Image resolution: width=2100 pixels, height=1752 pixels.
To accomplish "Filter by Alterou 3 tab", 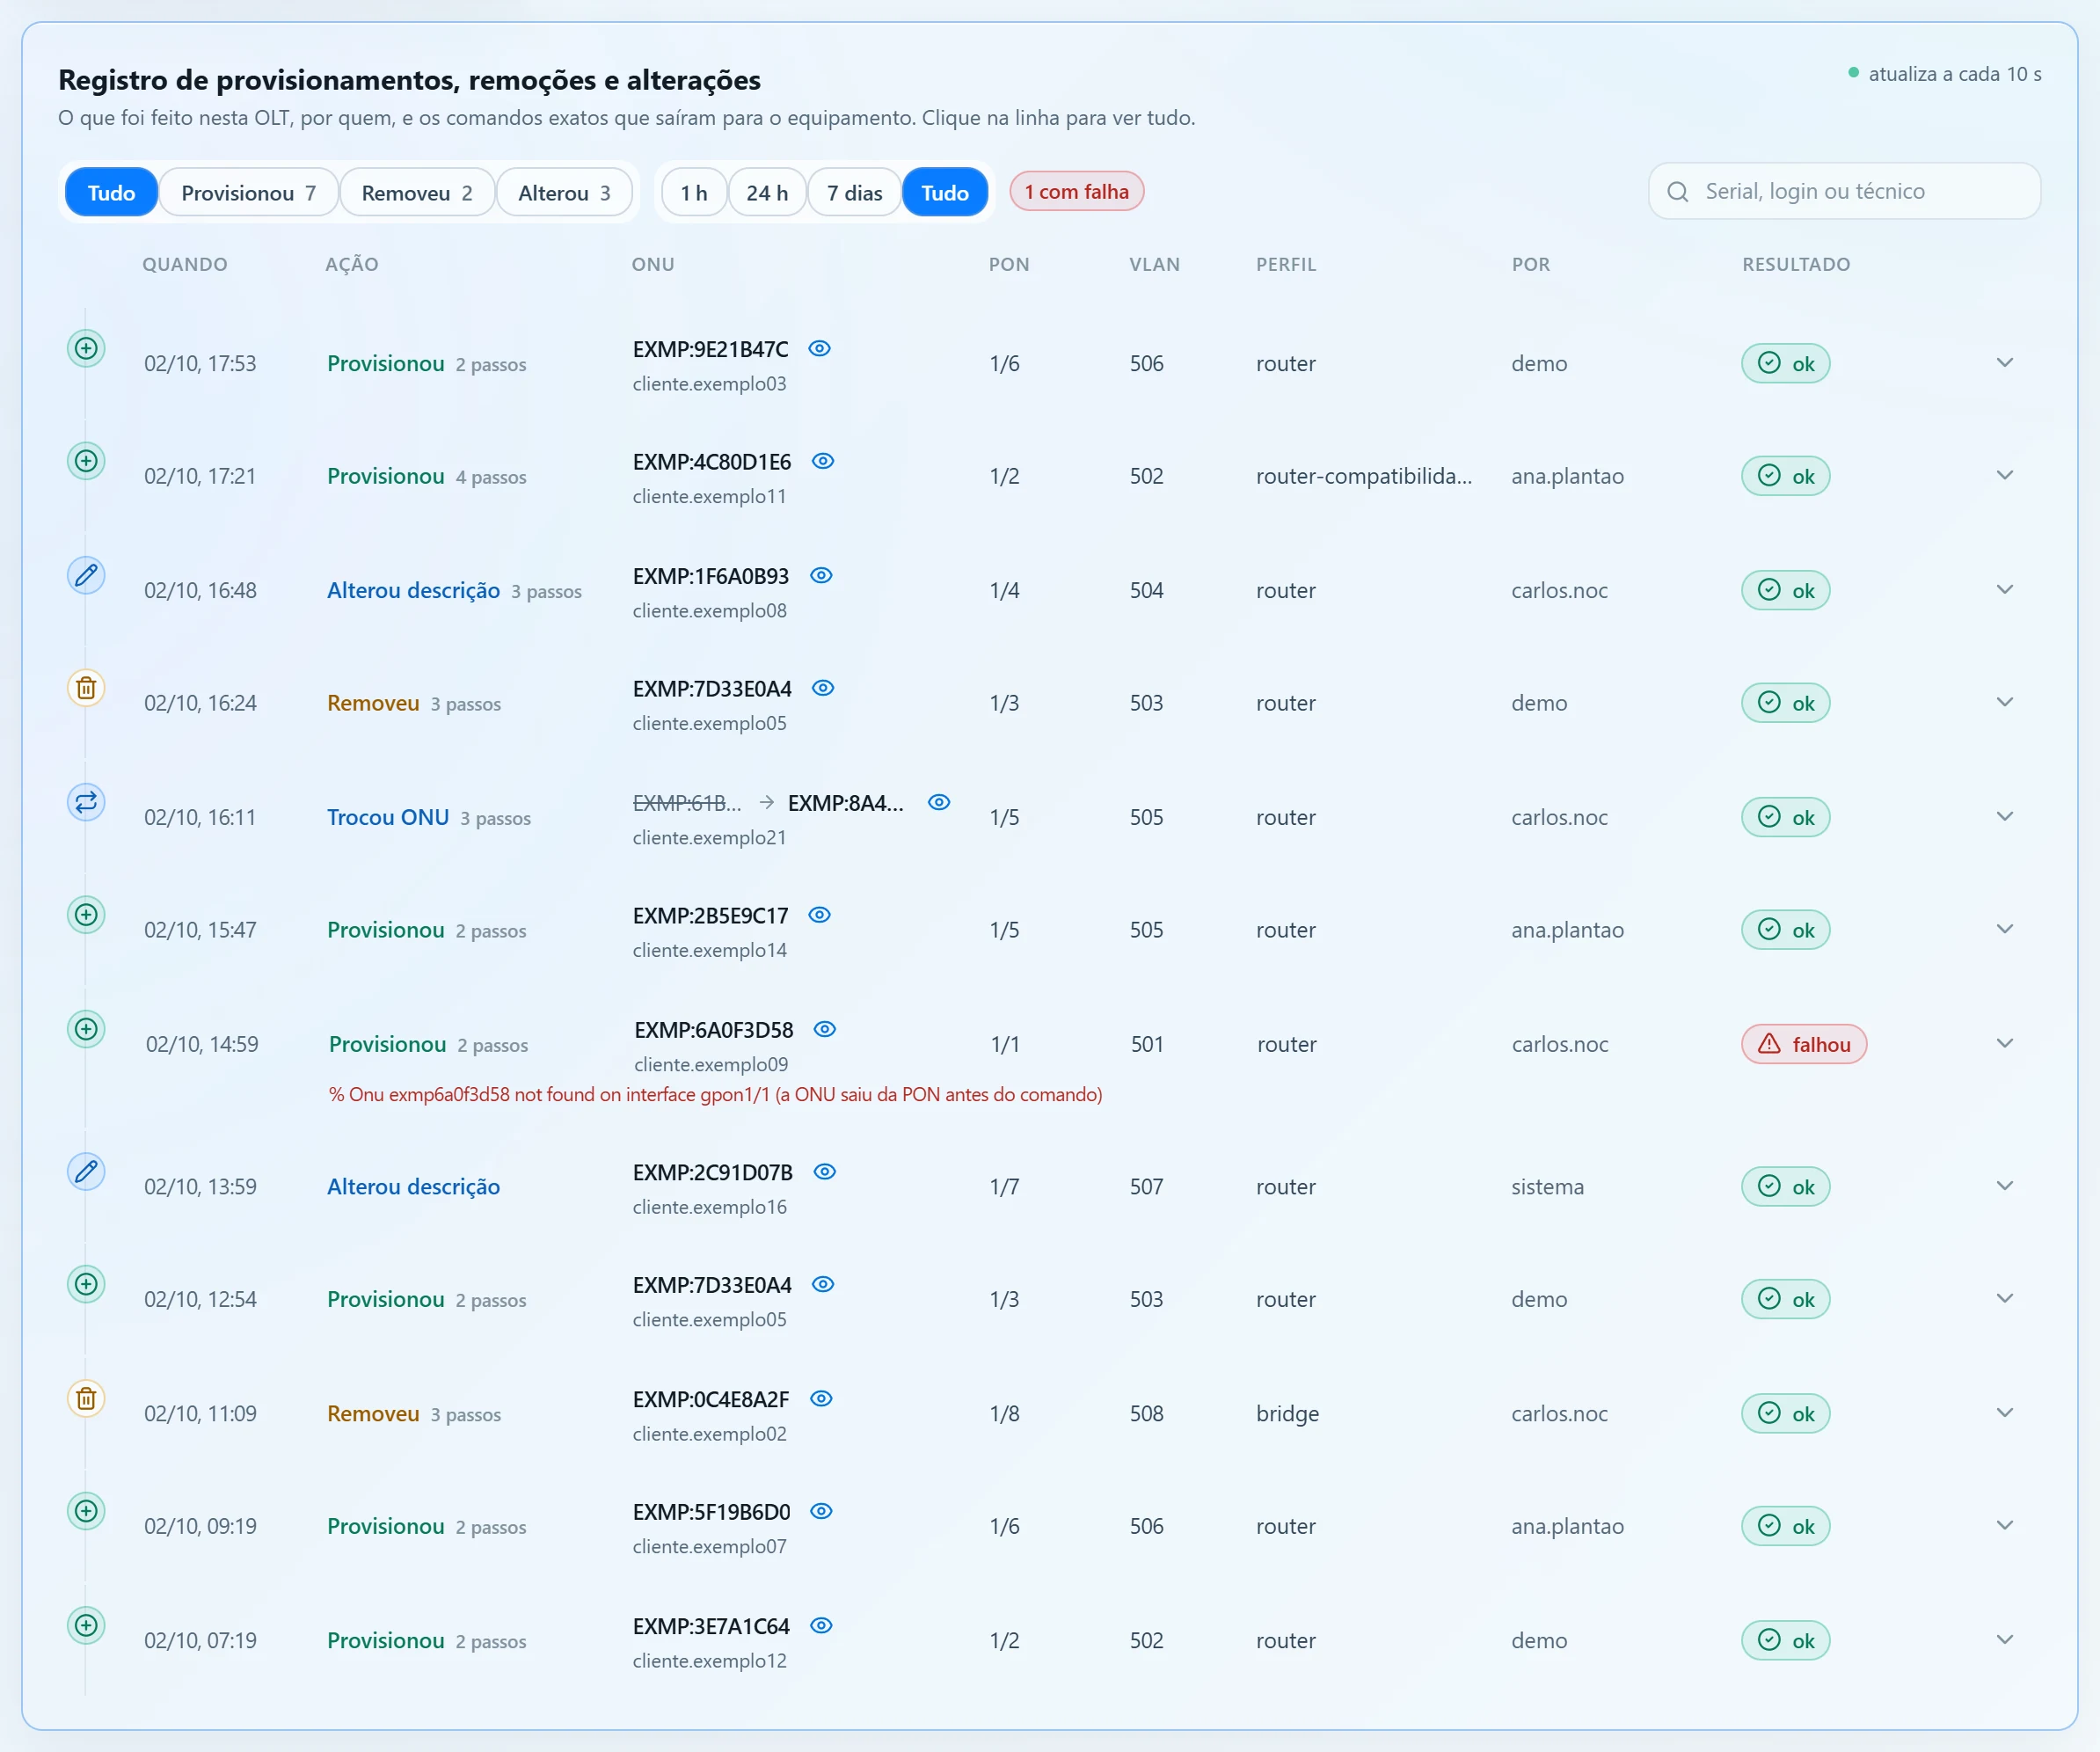I will point(564,192).
